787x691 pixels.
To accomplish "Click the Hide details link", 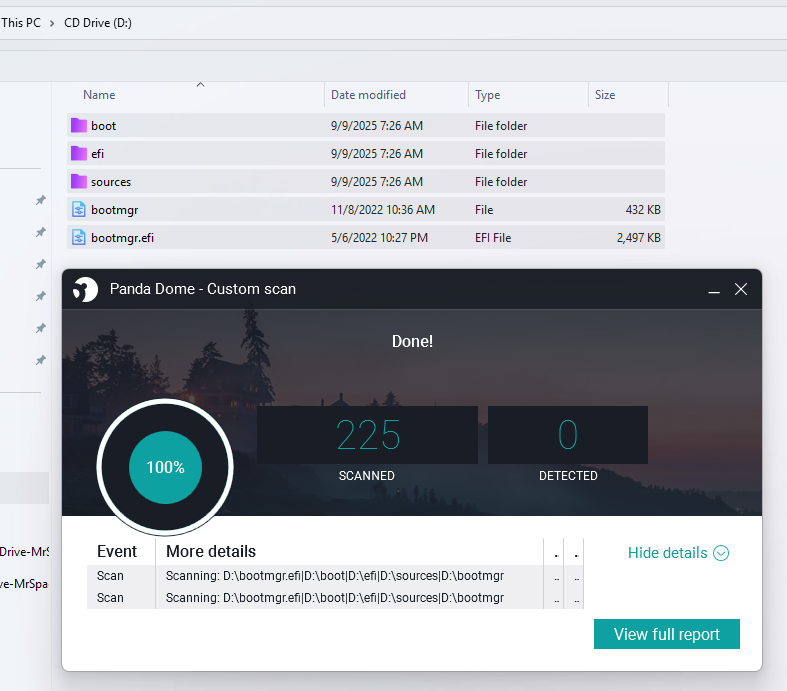I will click(x=668, y=553).
